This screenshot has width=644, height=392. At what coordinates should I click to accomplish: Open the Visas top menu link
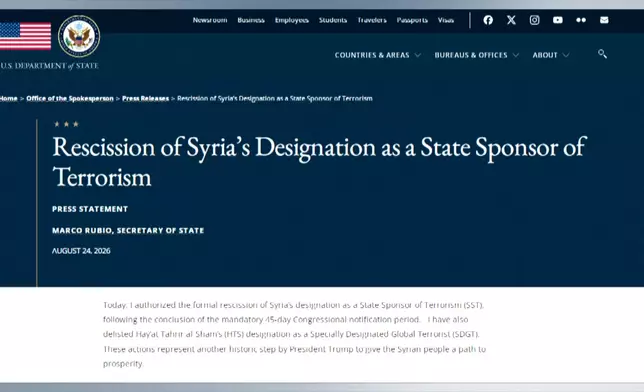click(x=446, y=20)
